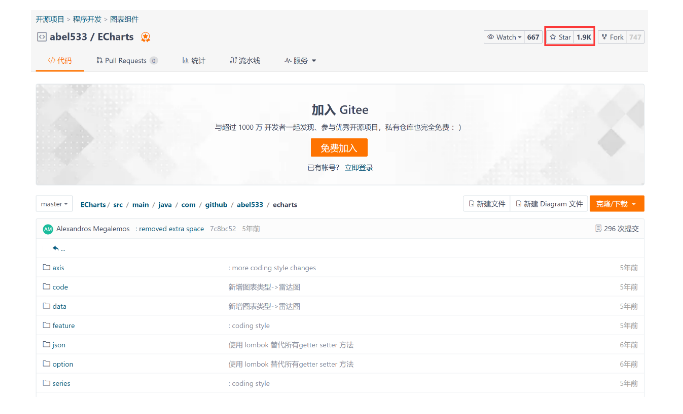The height and width of the screenshot is (414, 683).
Task: Click the folder icon beside feature
Action: 46,325
